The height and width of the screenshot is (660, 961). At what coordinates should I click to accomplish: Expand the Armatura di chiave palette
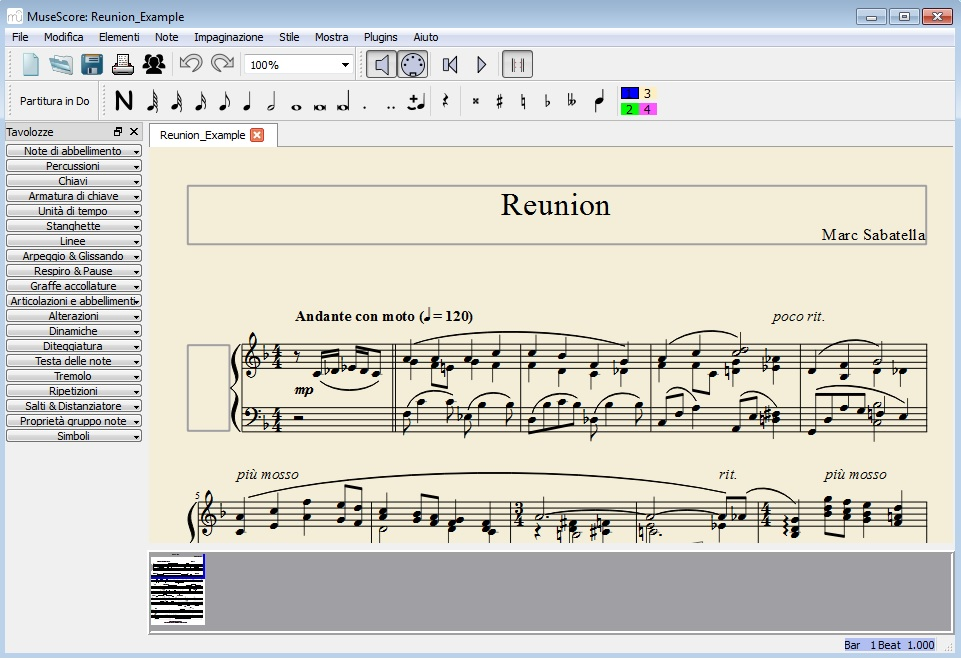point(74,196)
